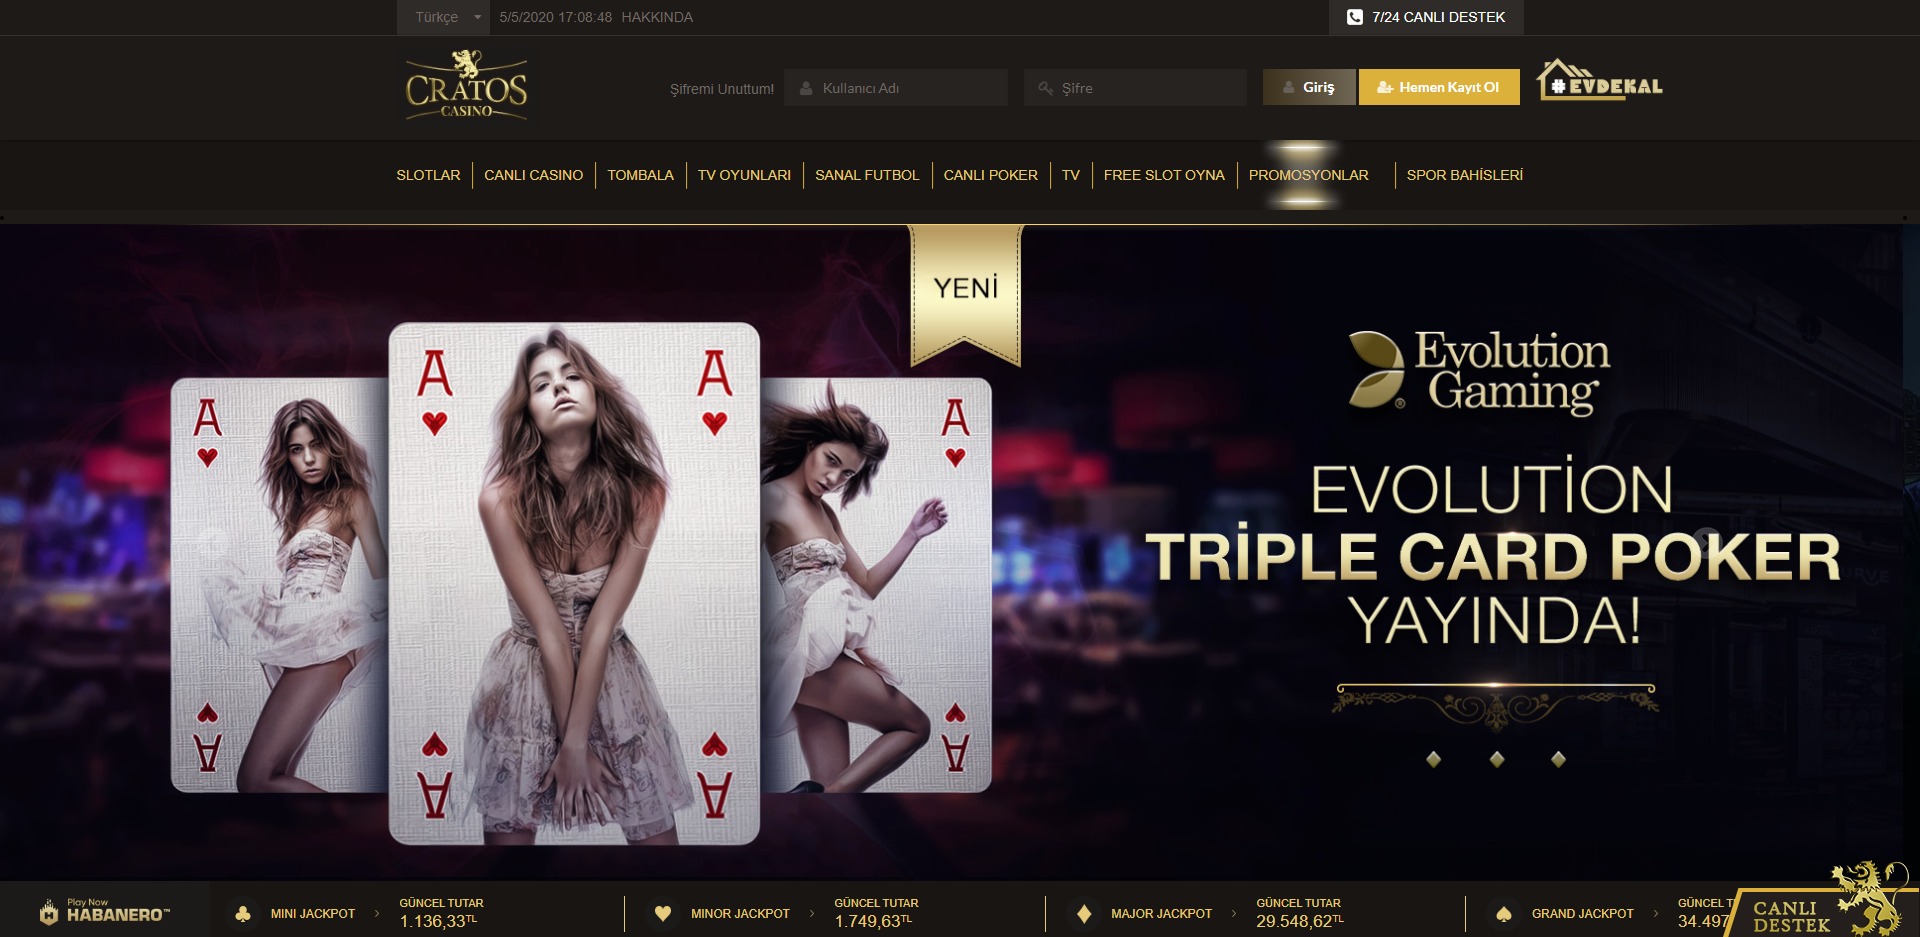1920x937 pixels.
Task: Open the #EVDEKAL house logo
Action: tap(1600, 81)
